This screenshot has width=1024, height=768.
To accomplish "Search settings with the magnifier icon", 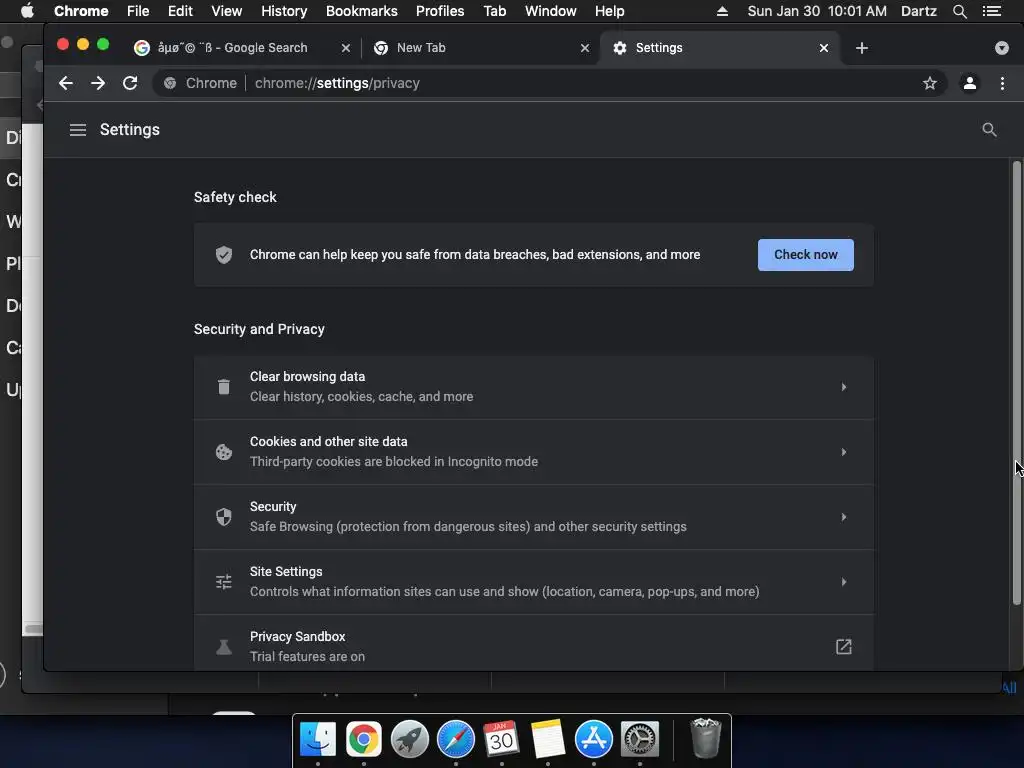I will tap(989, 130).
